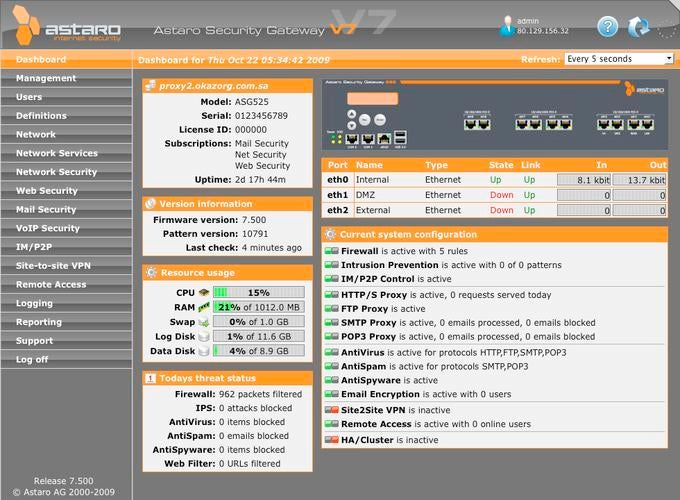
Task: Open the IM/P2P menu
Action: [66, 247]
